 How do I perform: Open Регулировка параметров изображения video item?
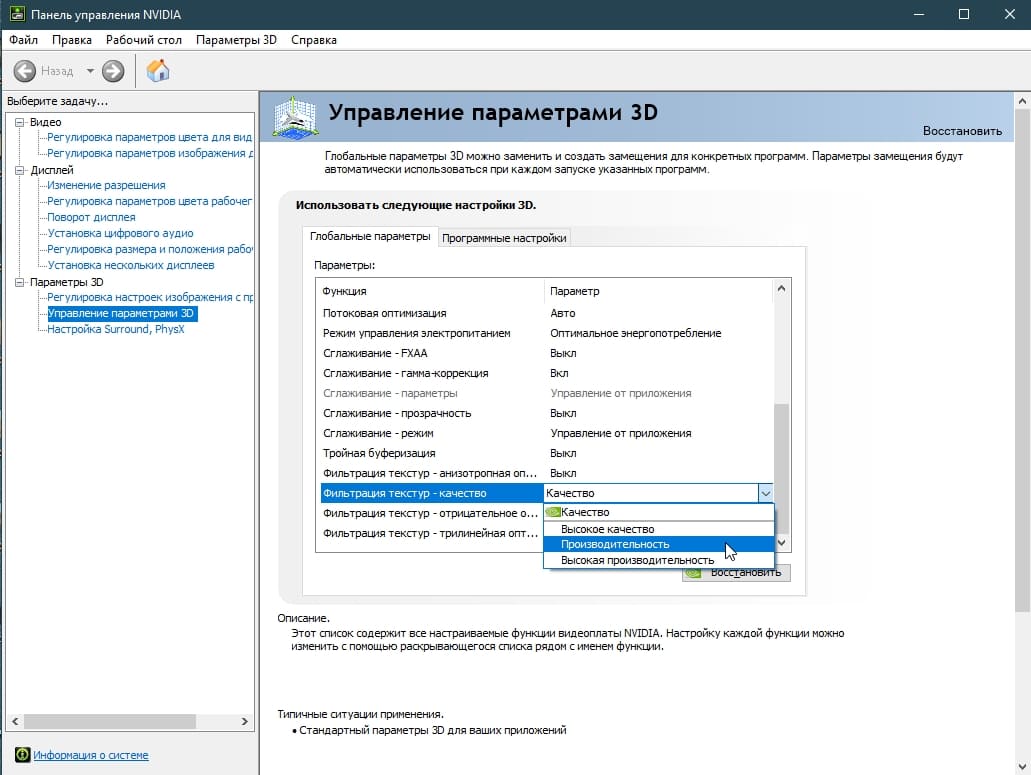point(149,153)
